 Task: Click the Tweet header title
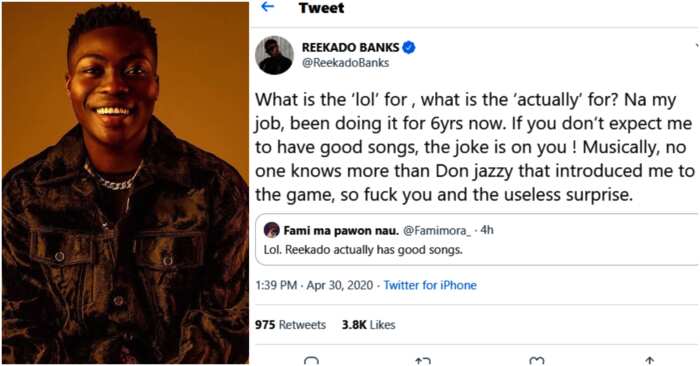click(321, 8)
